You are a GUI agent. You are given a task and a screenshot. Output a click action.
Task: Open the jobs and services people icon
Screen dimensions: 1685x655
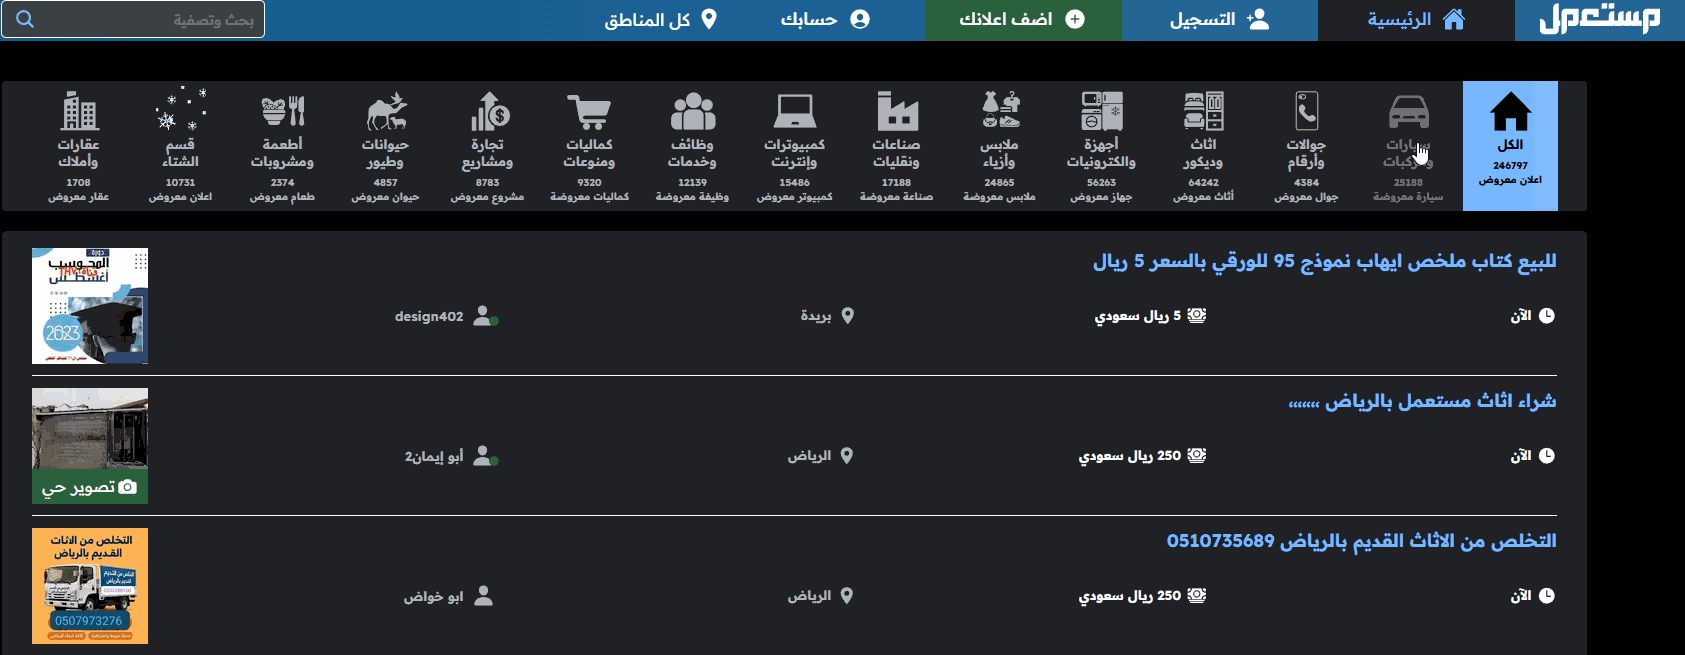pos(692,111)
